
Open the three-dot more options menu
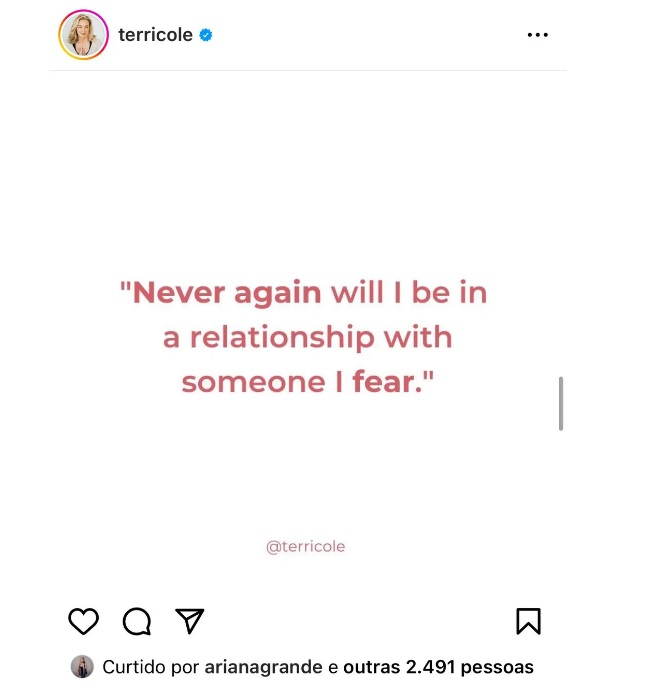[x=537, y=35]
